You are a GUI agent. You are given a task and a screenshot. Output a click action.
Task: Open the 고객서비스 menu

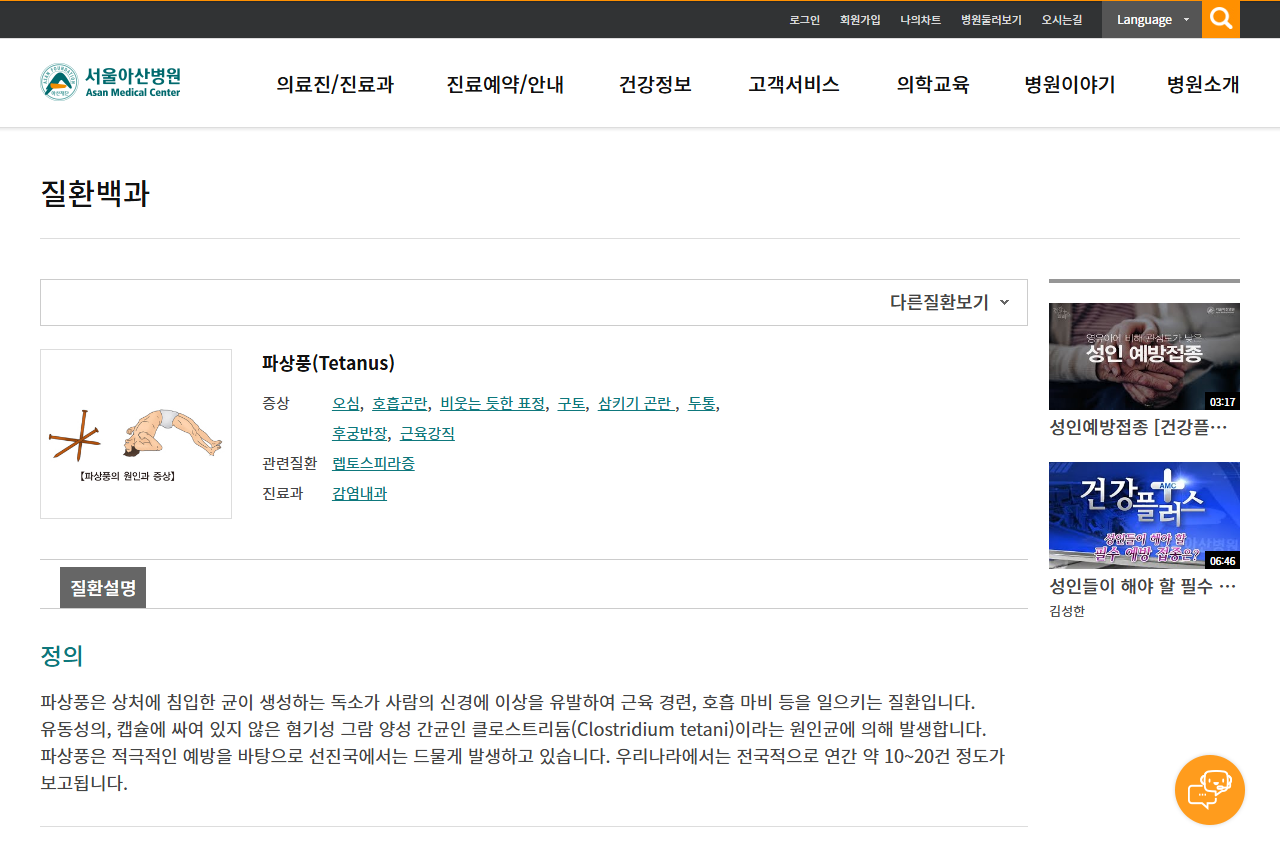(794, 84)
